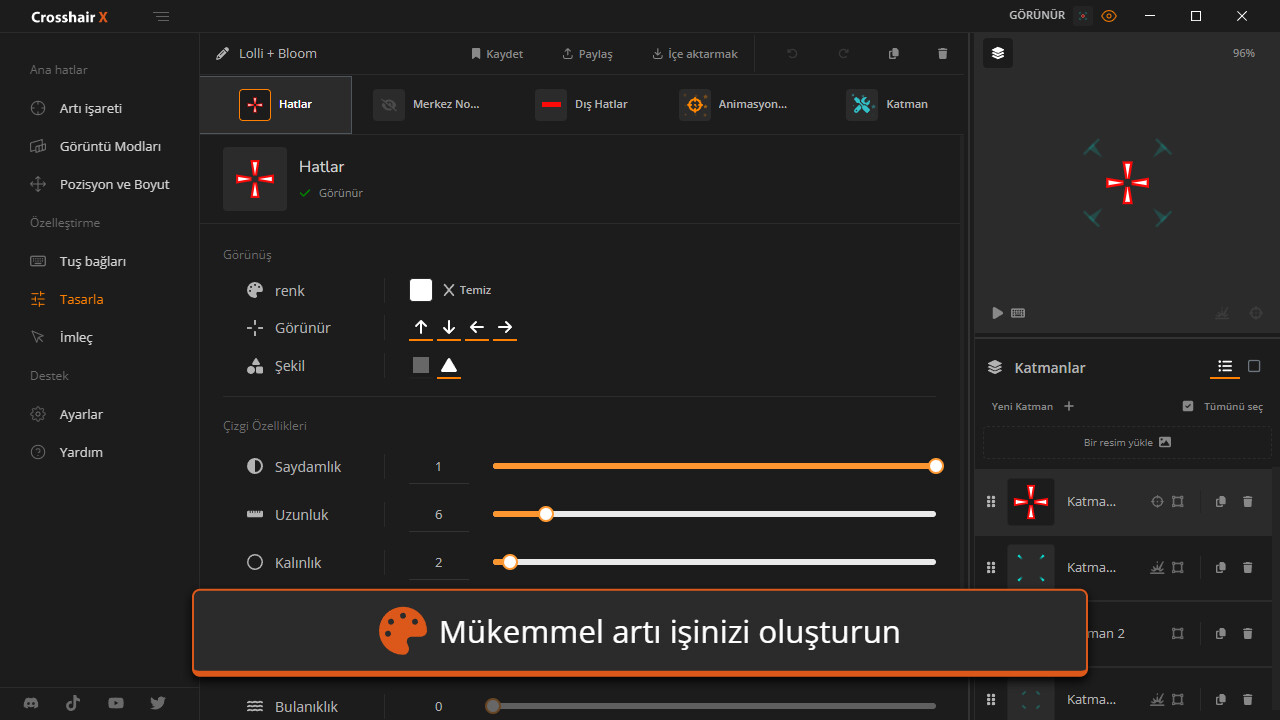
Task: Click the trash icon in top toolbar
Action: 942,54
